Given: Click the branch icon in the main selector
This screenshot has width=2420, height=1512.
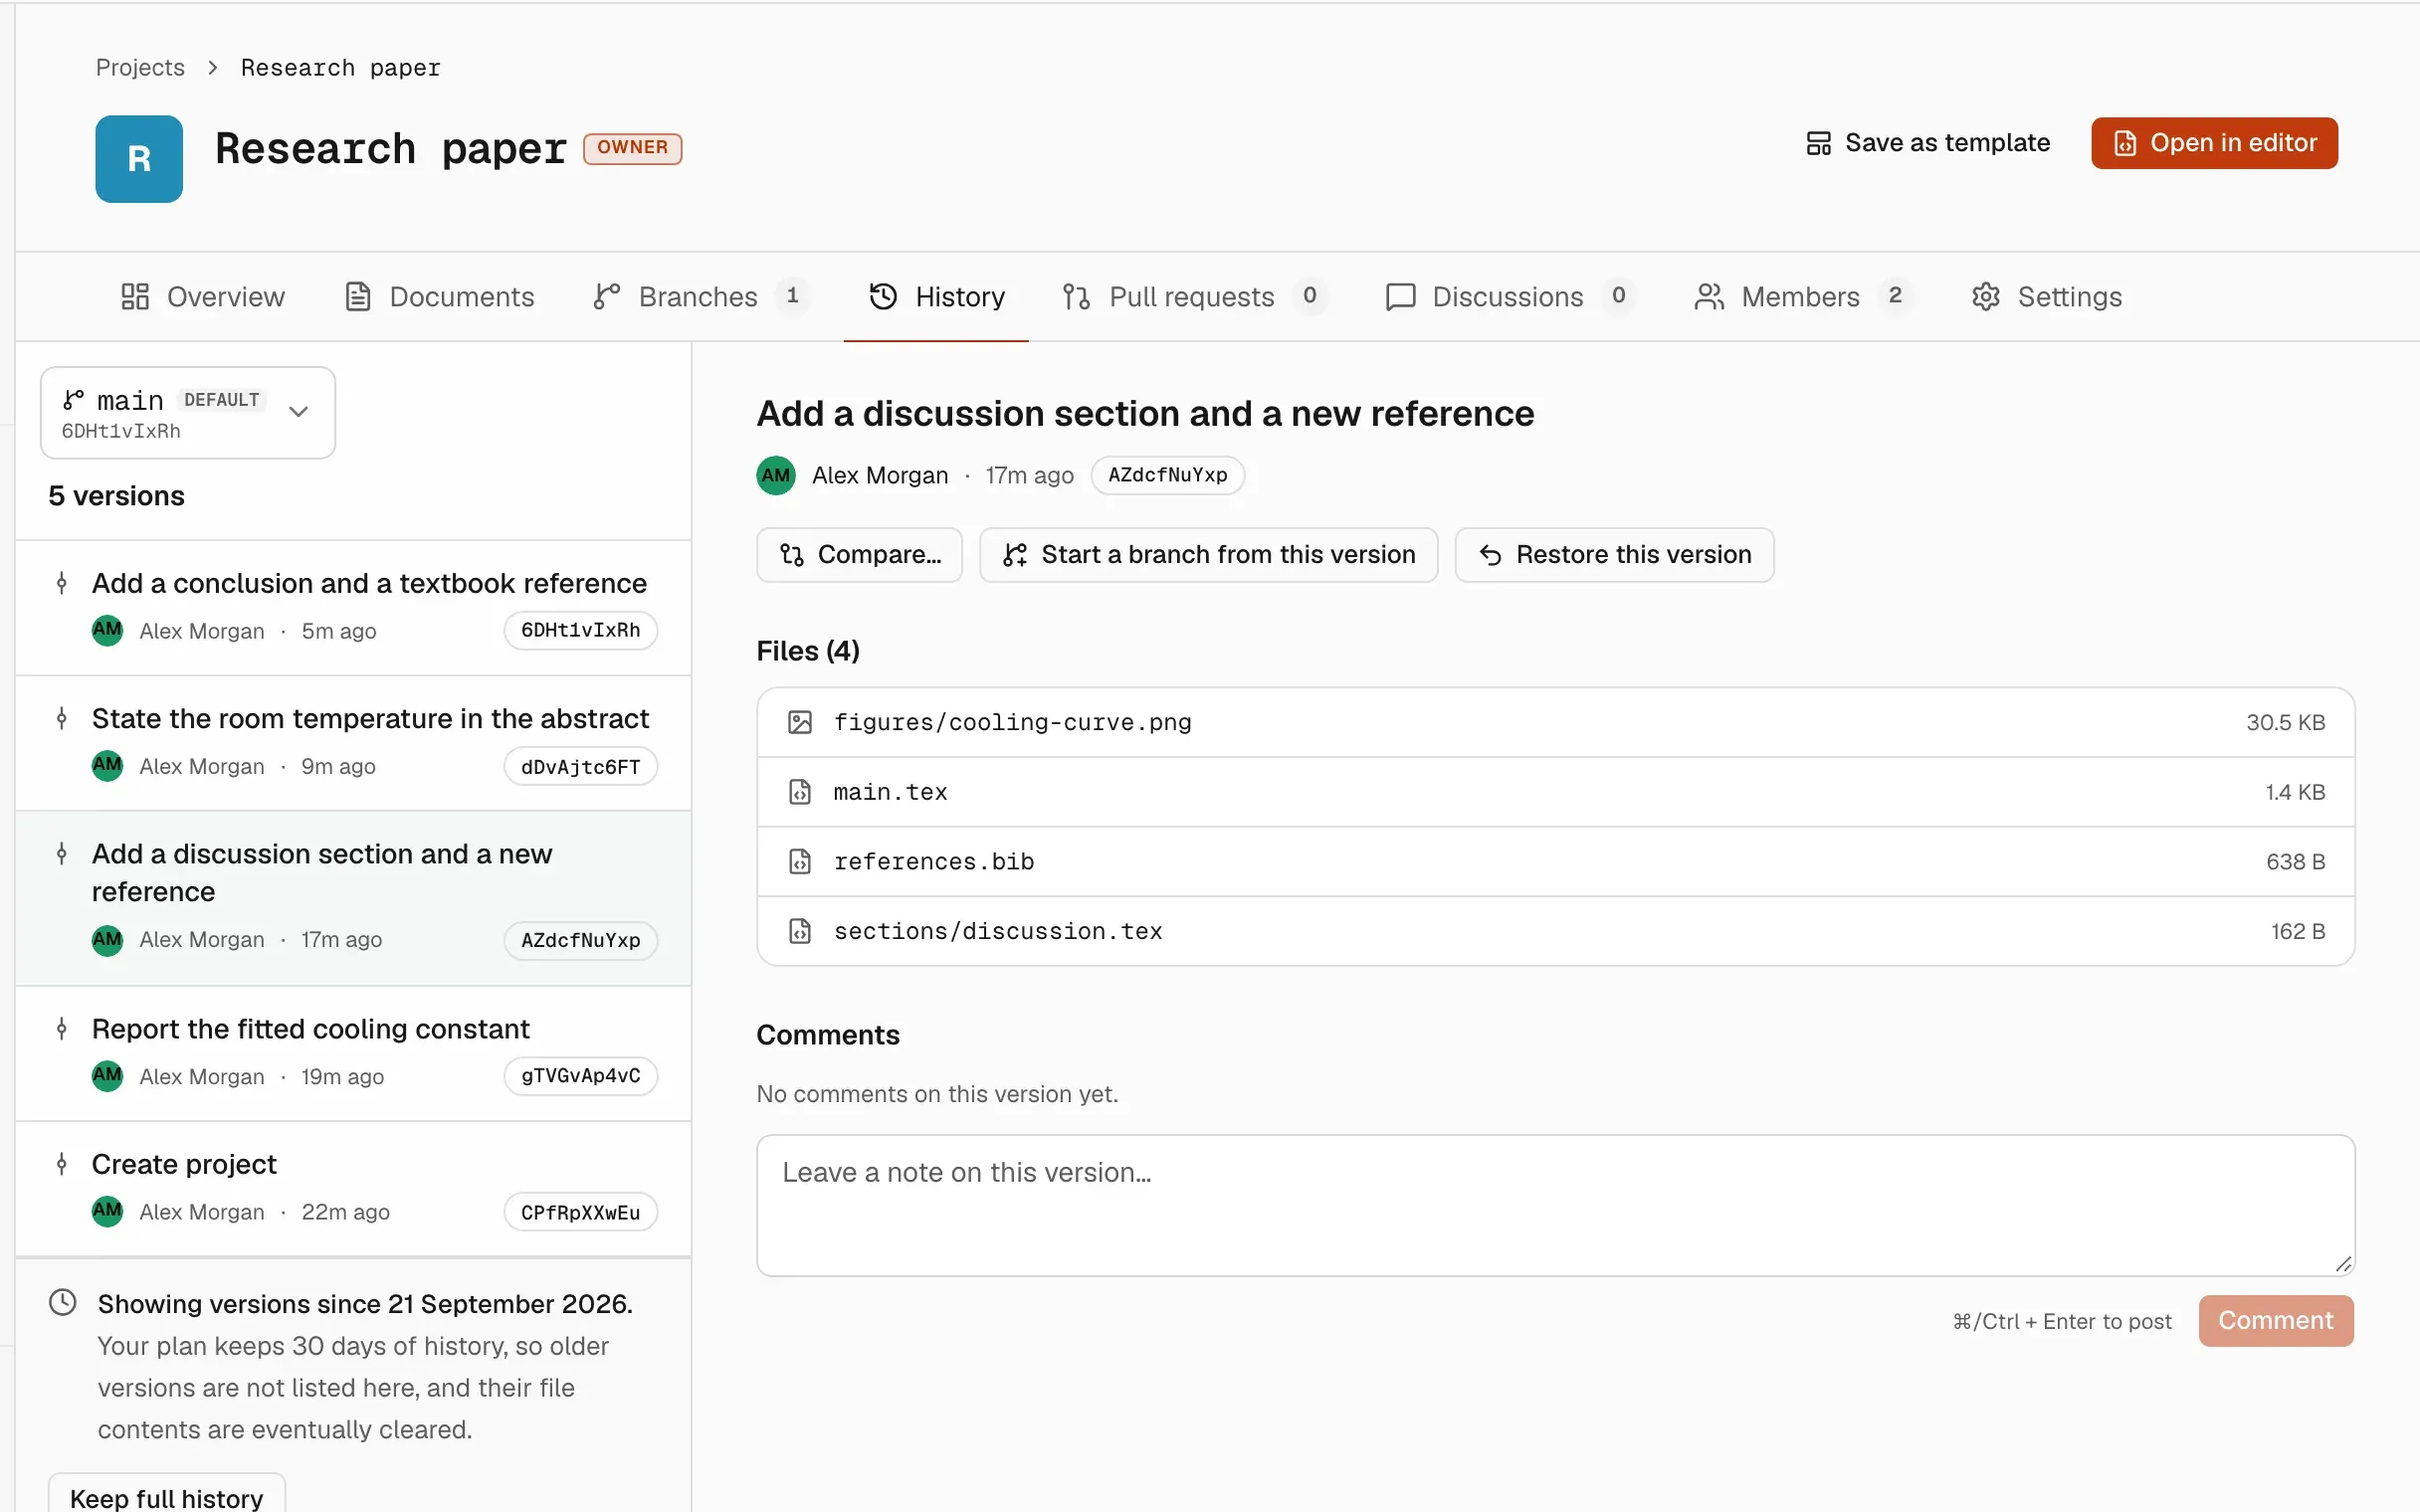Looking at the screenshot, I should tap(73, 400).
